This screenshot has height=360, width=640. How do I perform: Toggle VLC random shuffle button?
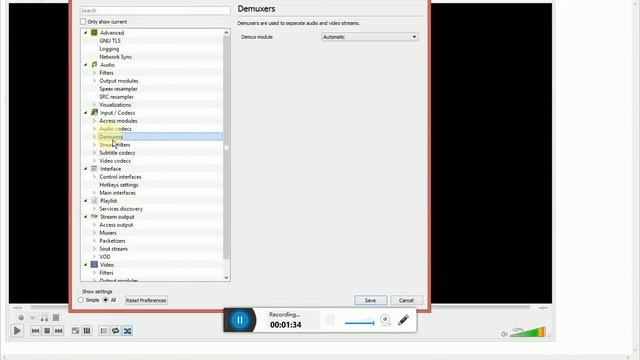point(127,331)
